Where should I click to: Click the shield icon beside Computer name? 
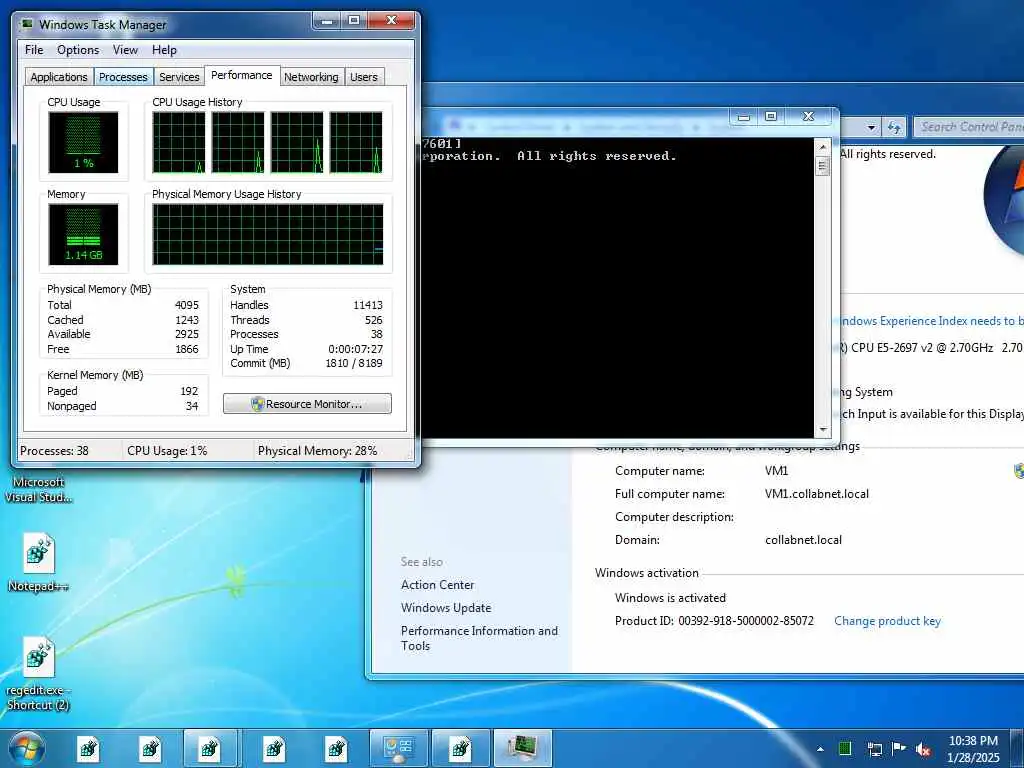1019,471
